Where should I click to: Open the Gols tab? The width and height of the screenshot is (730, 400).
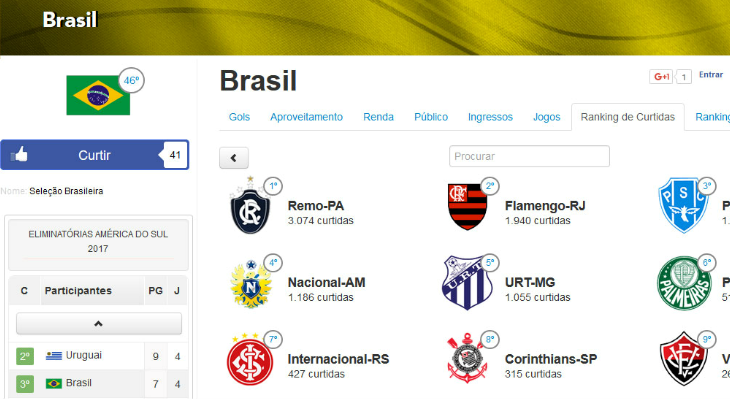pyautogui.click(x=239, y=117)
